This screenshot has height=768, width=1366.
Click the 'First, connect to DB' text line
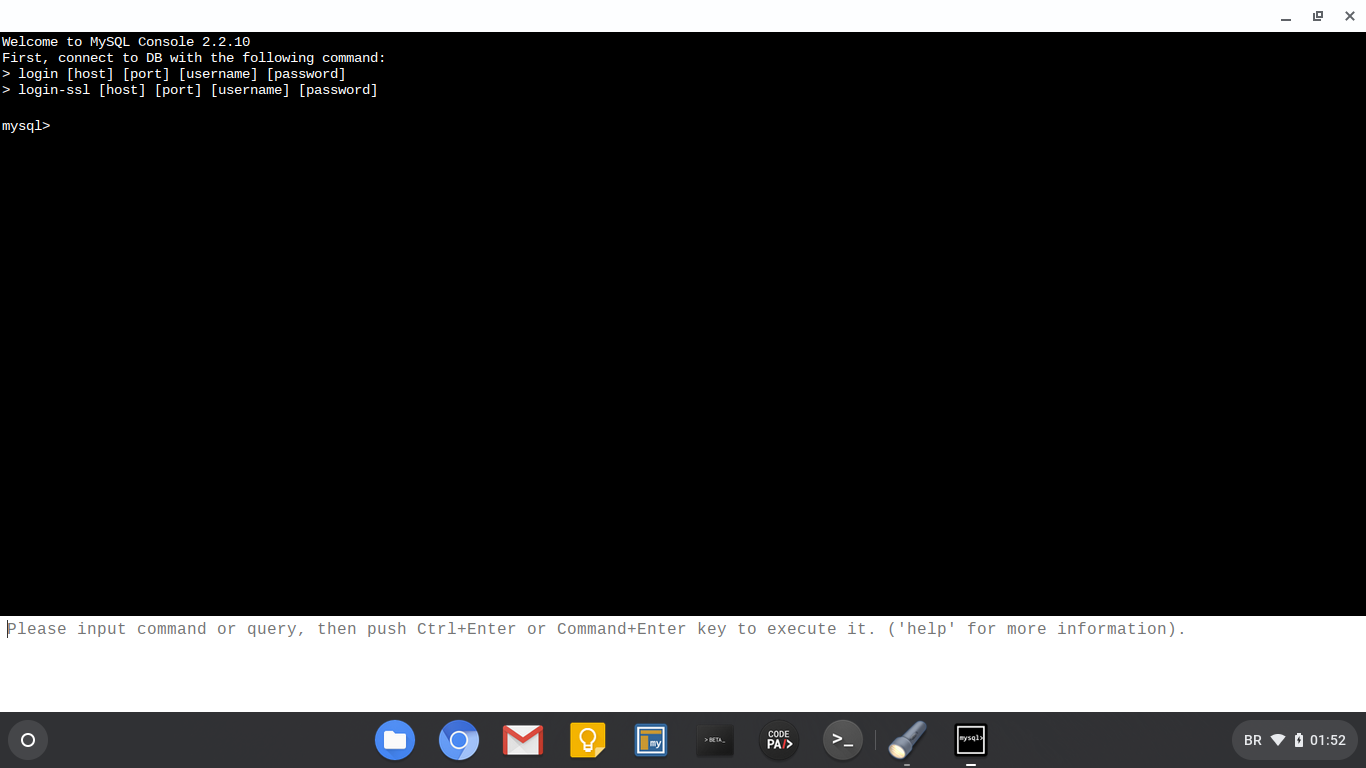pos(194,58)
